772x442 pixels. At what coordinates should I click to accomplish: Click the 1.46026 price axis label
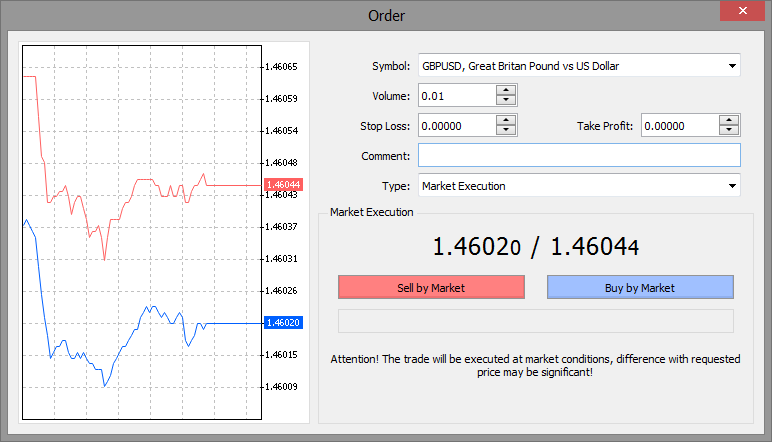(x=281, y=290)
